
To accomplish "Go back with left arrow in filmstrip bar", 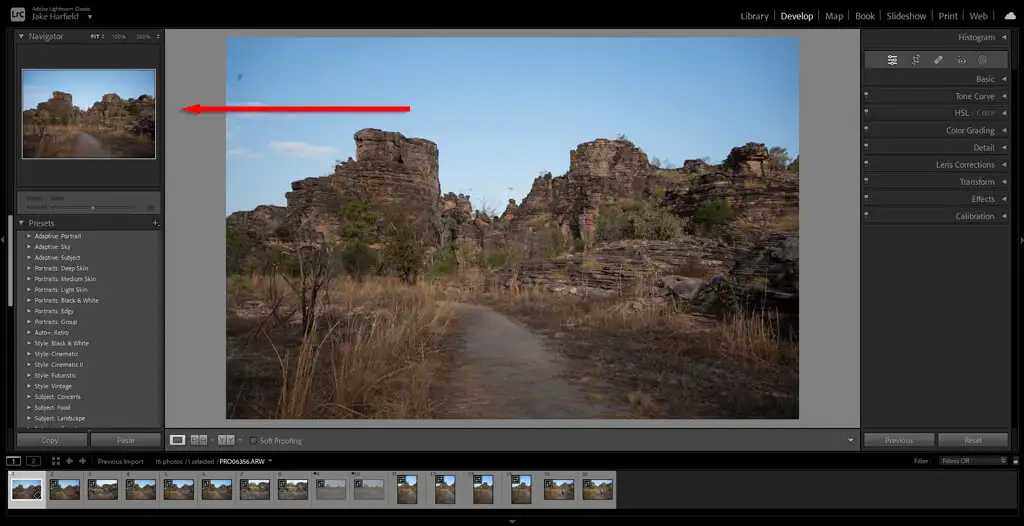I will (x=69, y=461).
